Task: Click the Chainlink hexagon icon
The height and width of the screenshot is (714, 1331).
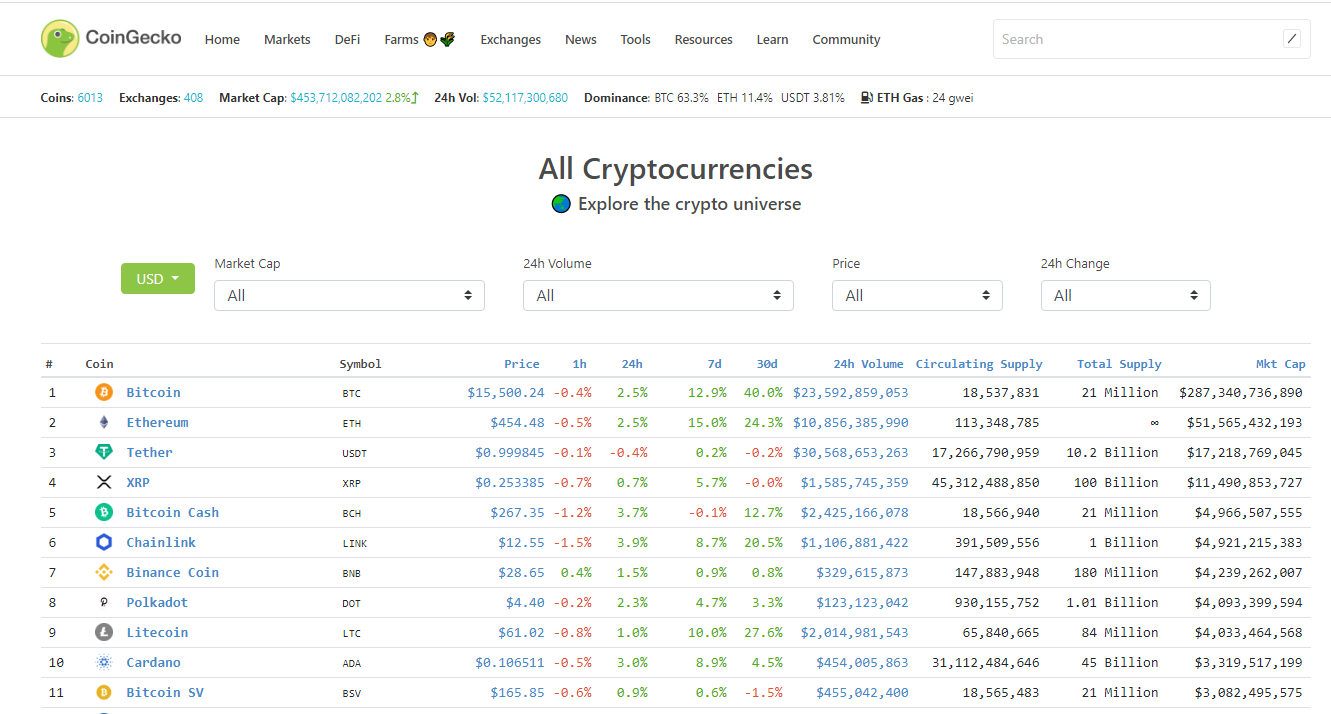Action: 104,542
